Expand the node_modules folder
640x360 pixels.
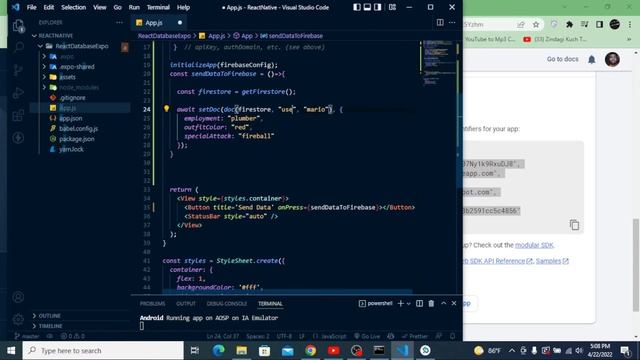click(x=44, y=87)
